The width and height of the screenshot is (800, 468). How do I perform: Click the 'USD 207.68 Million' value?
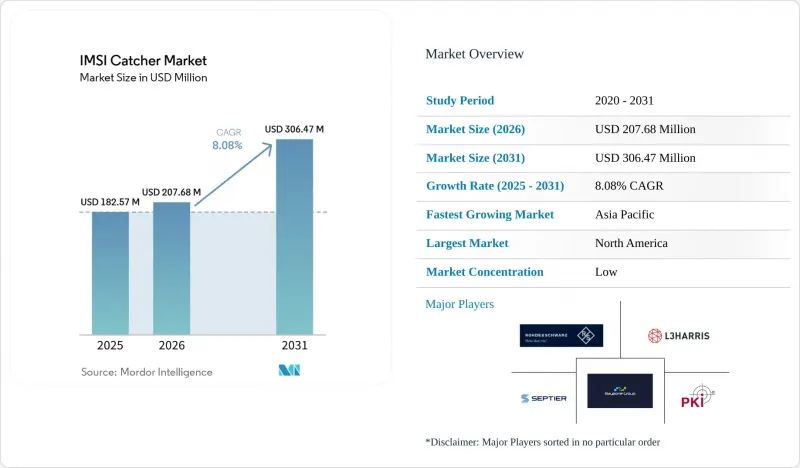(645, 129)
